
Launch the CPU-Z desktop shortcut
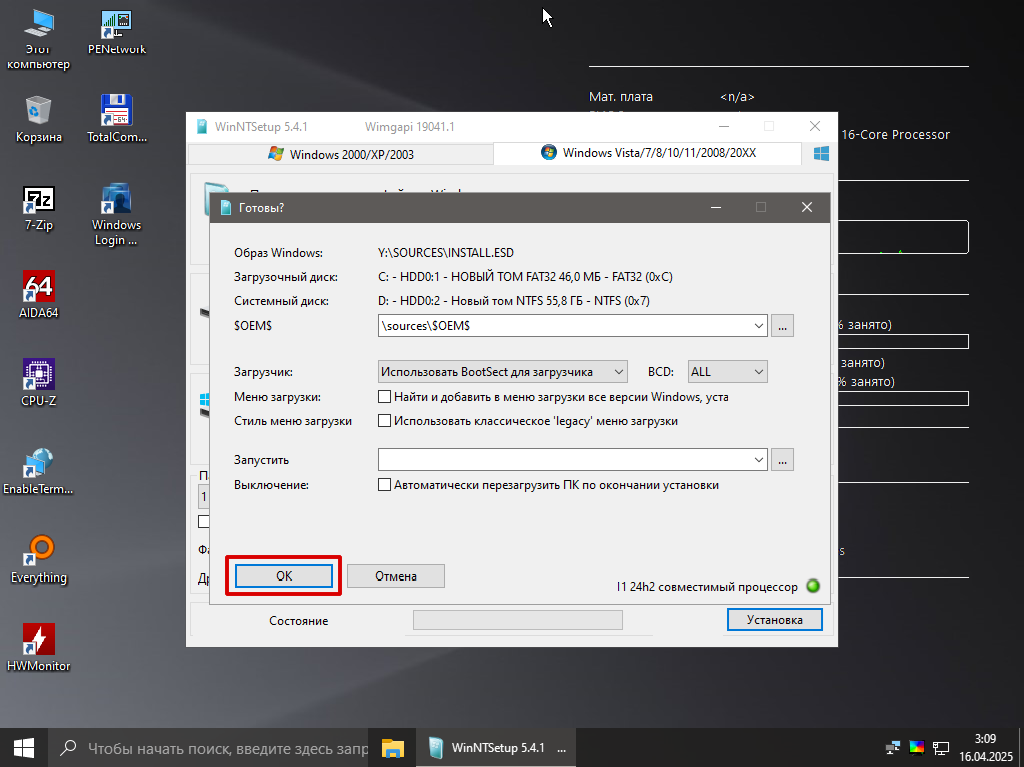coord(39,383)
